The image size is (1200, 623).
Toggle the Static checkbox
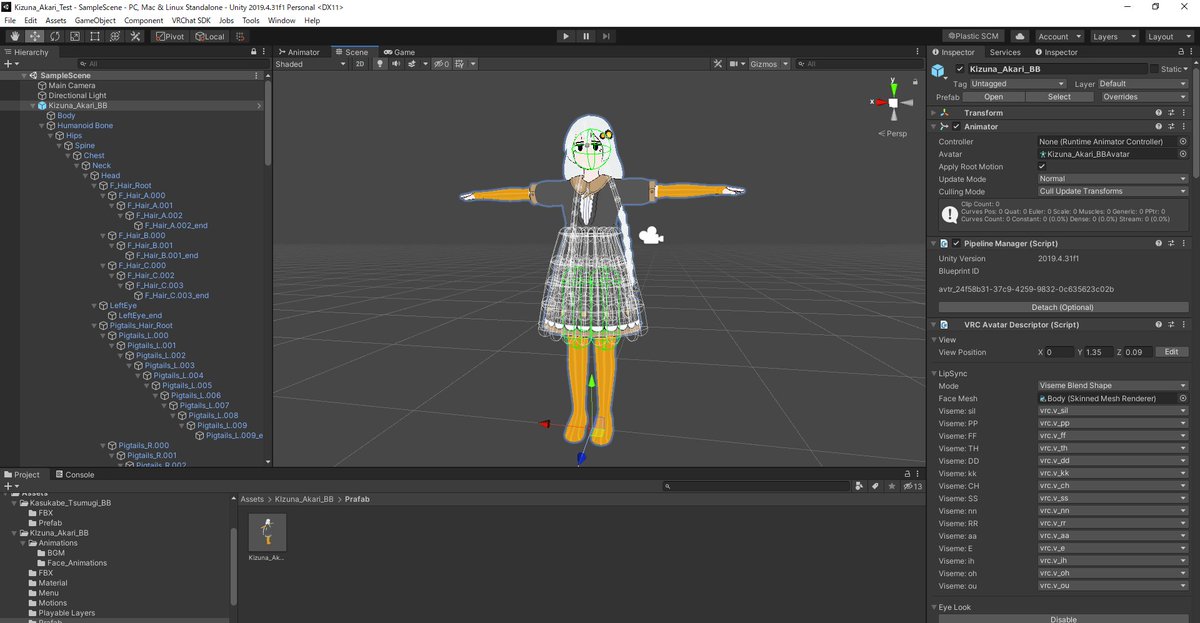[1155, 69]
